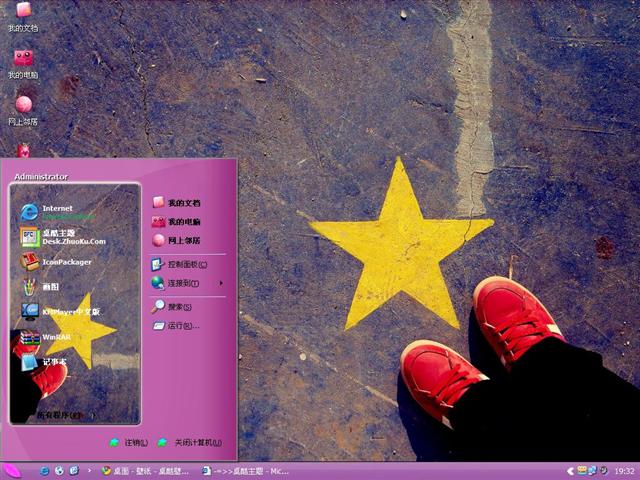Open 运行(R)... run dialog

click(x=176, y=326)
